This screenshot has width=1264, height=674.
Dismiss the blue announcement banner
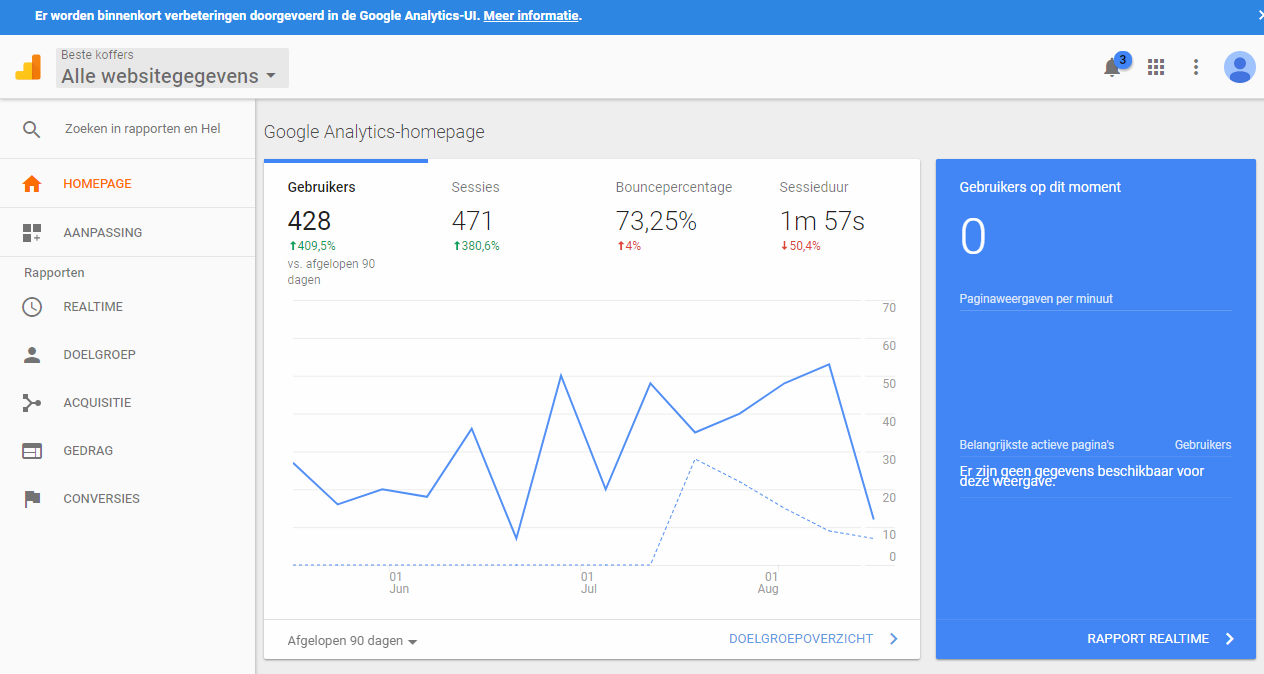pos(1259,15)
